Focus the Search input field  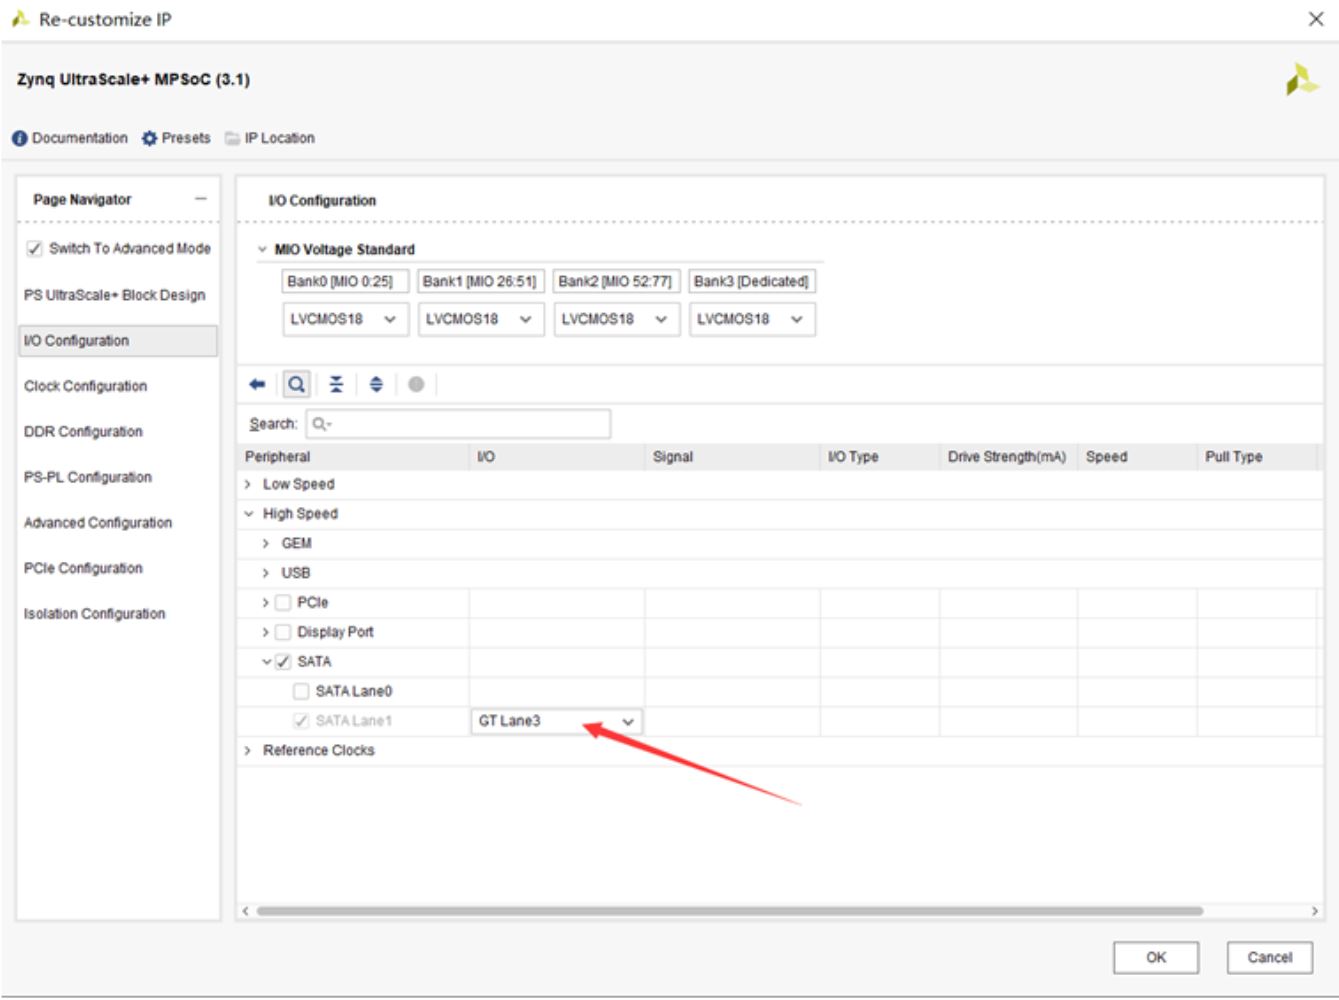point(458,424)
